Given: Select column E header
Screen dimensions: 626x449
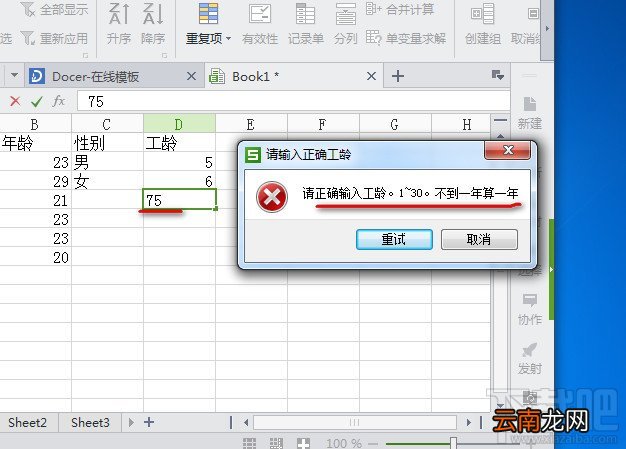Looking at the screenshot, I should tap(251, 124).
